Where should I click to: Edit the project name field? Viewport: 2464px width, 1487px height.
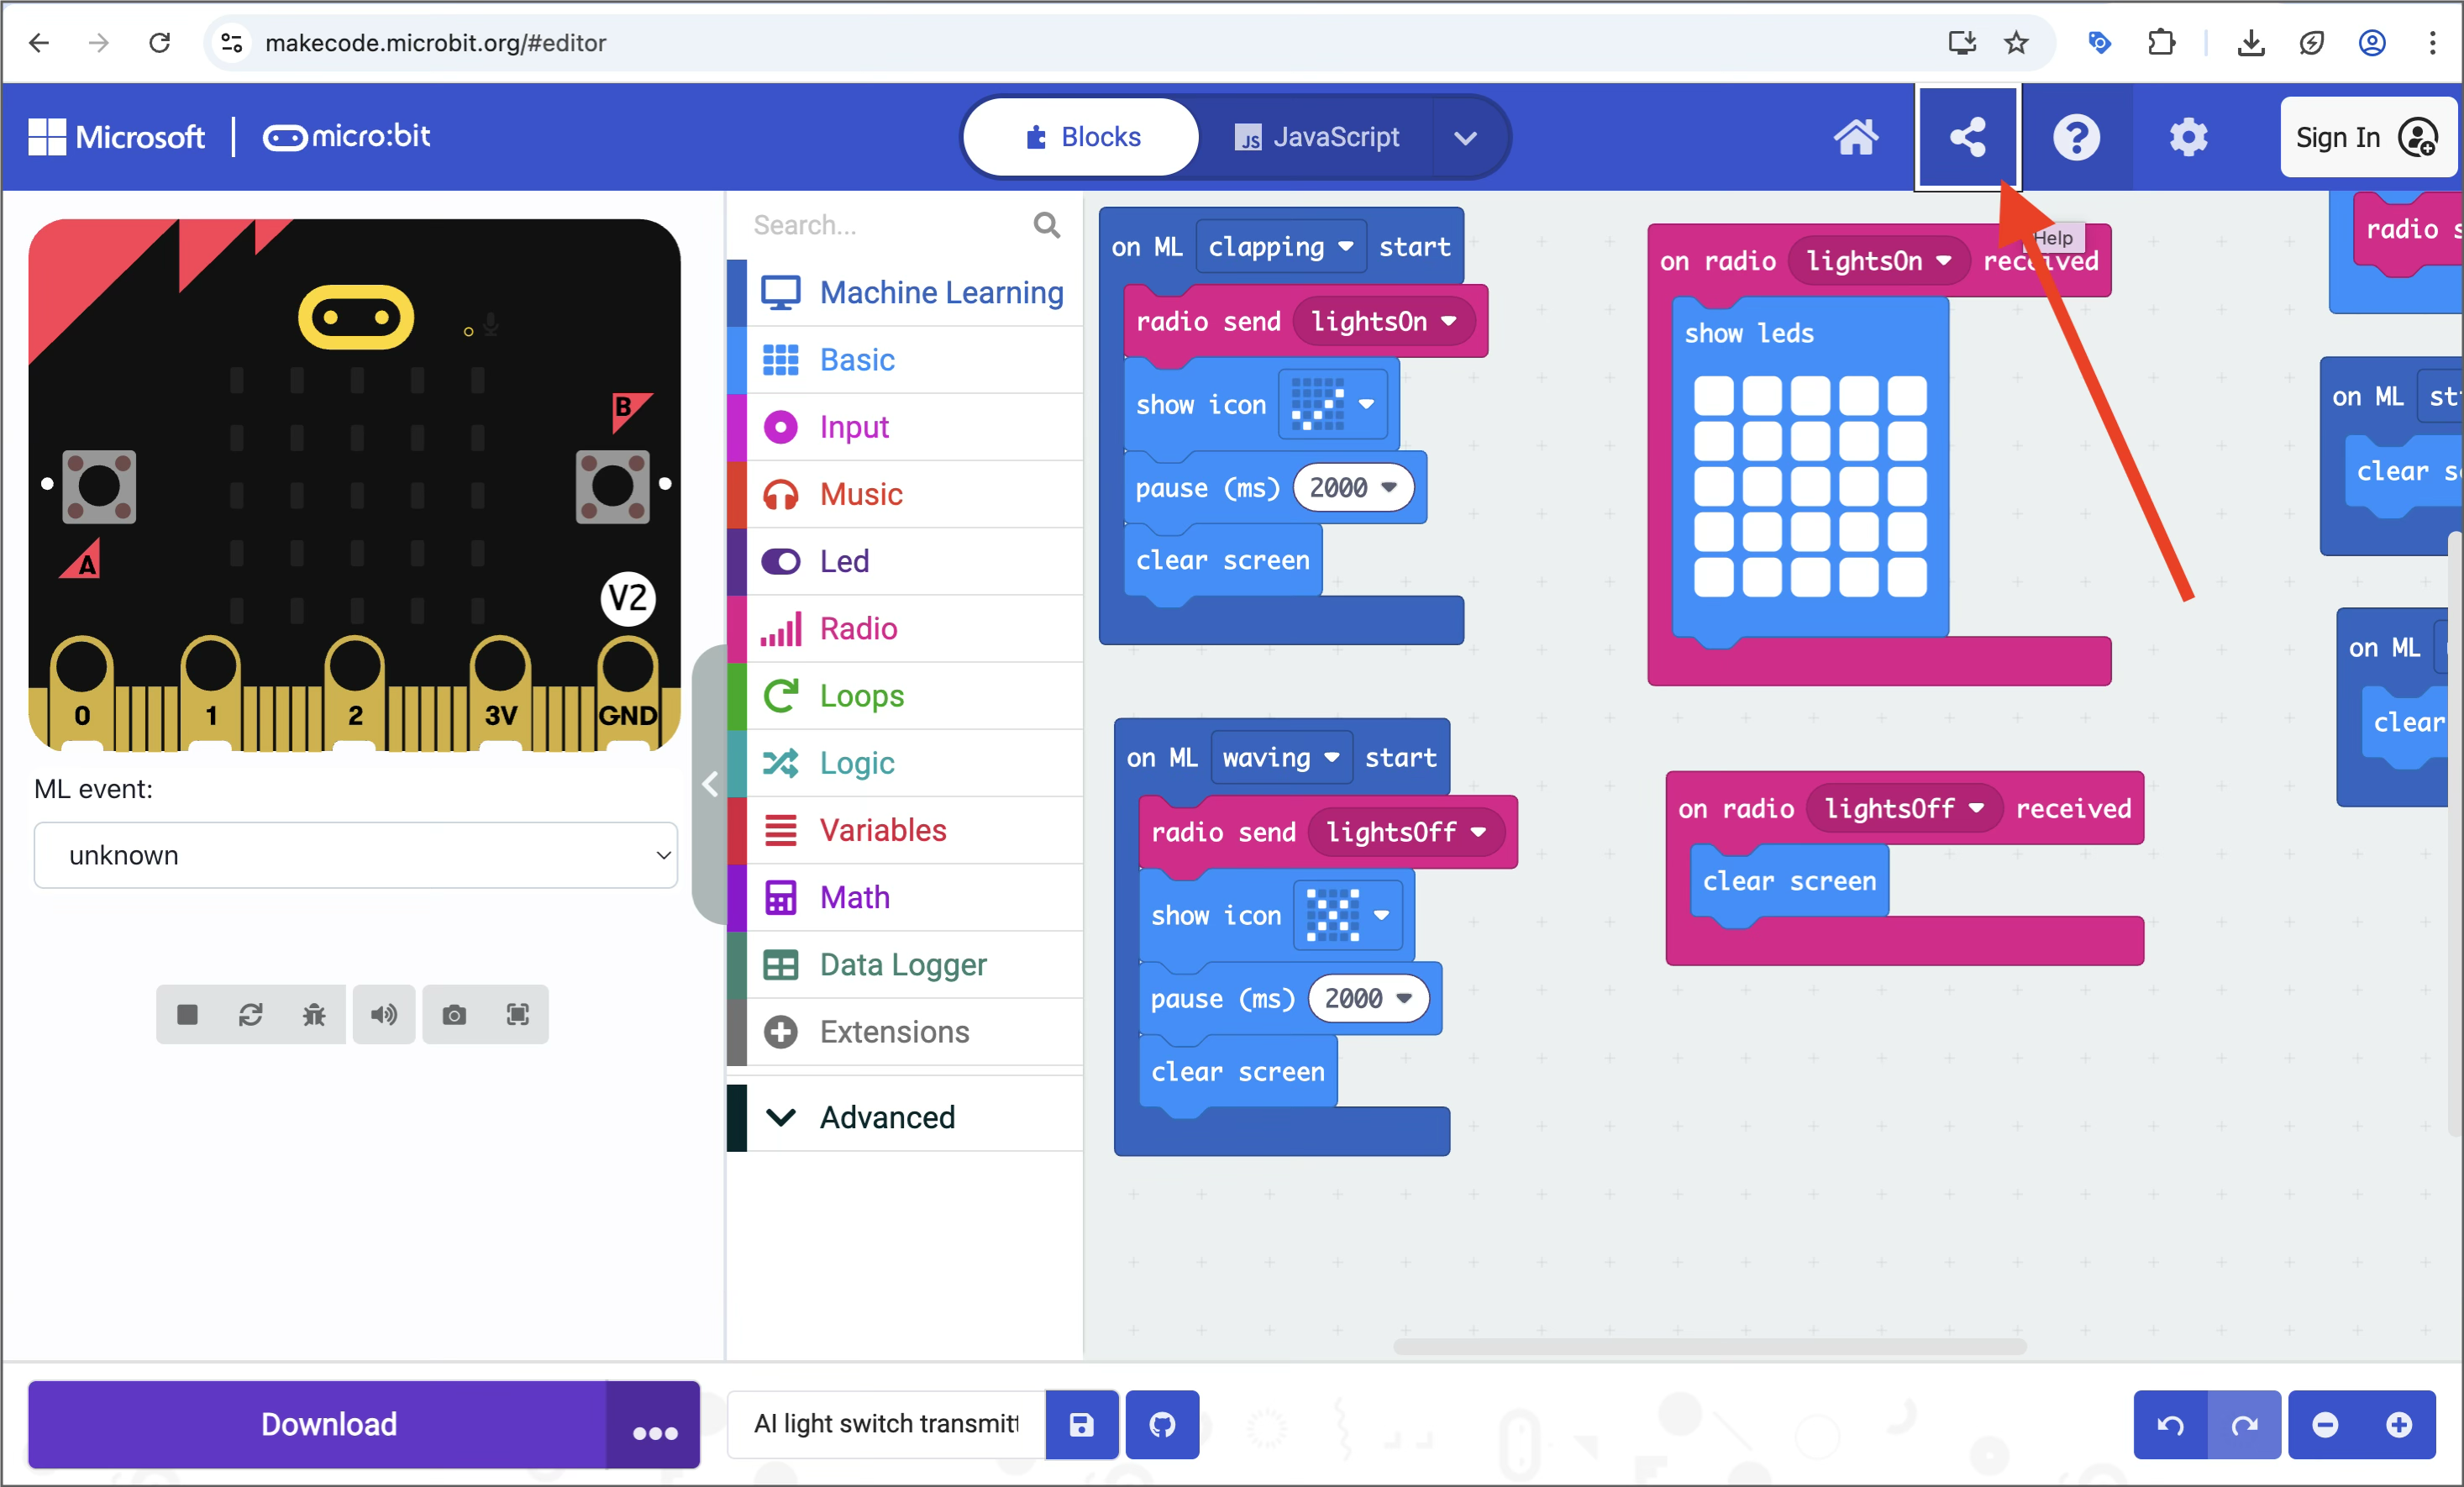pos(884,1425)
